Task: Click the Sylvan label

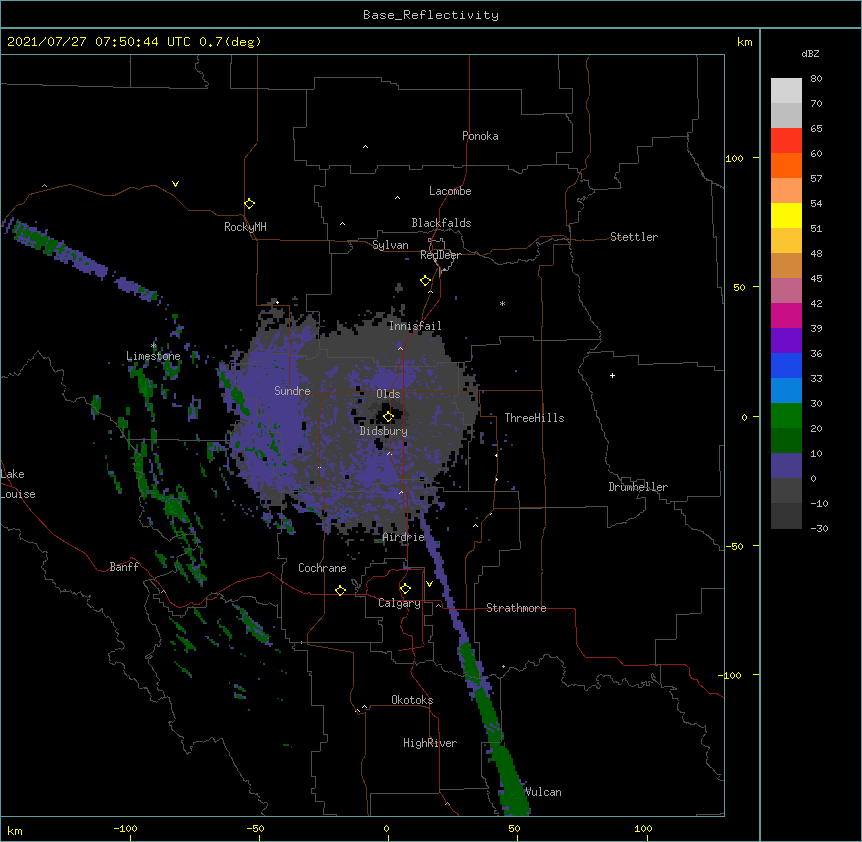Action: click(x=390, y=245)
